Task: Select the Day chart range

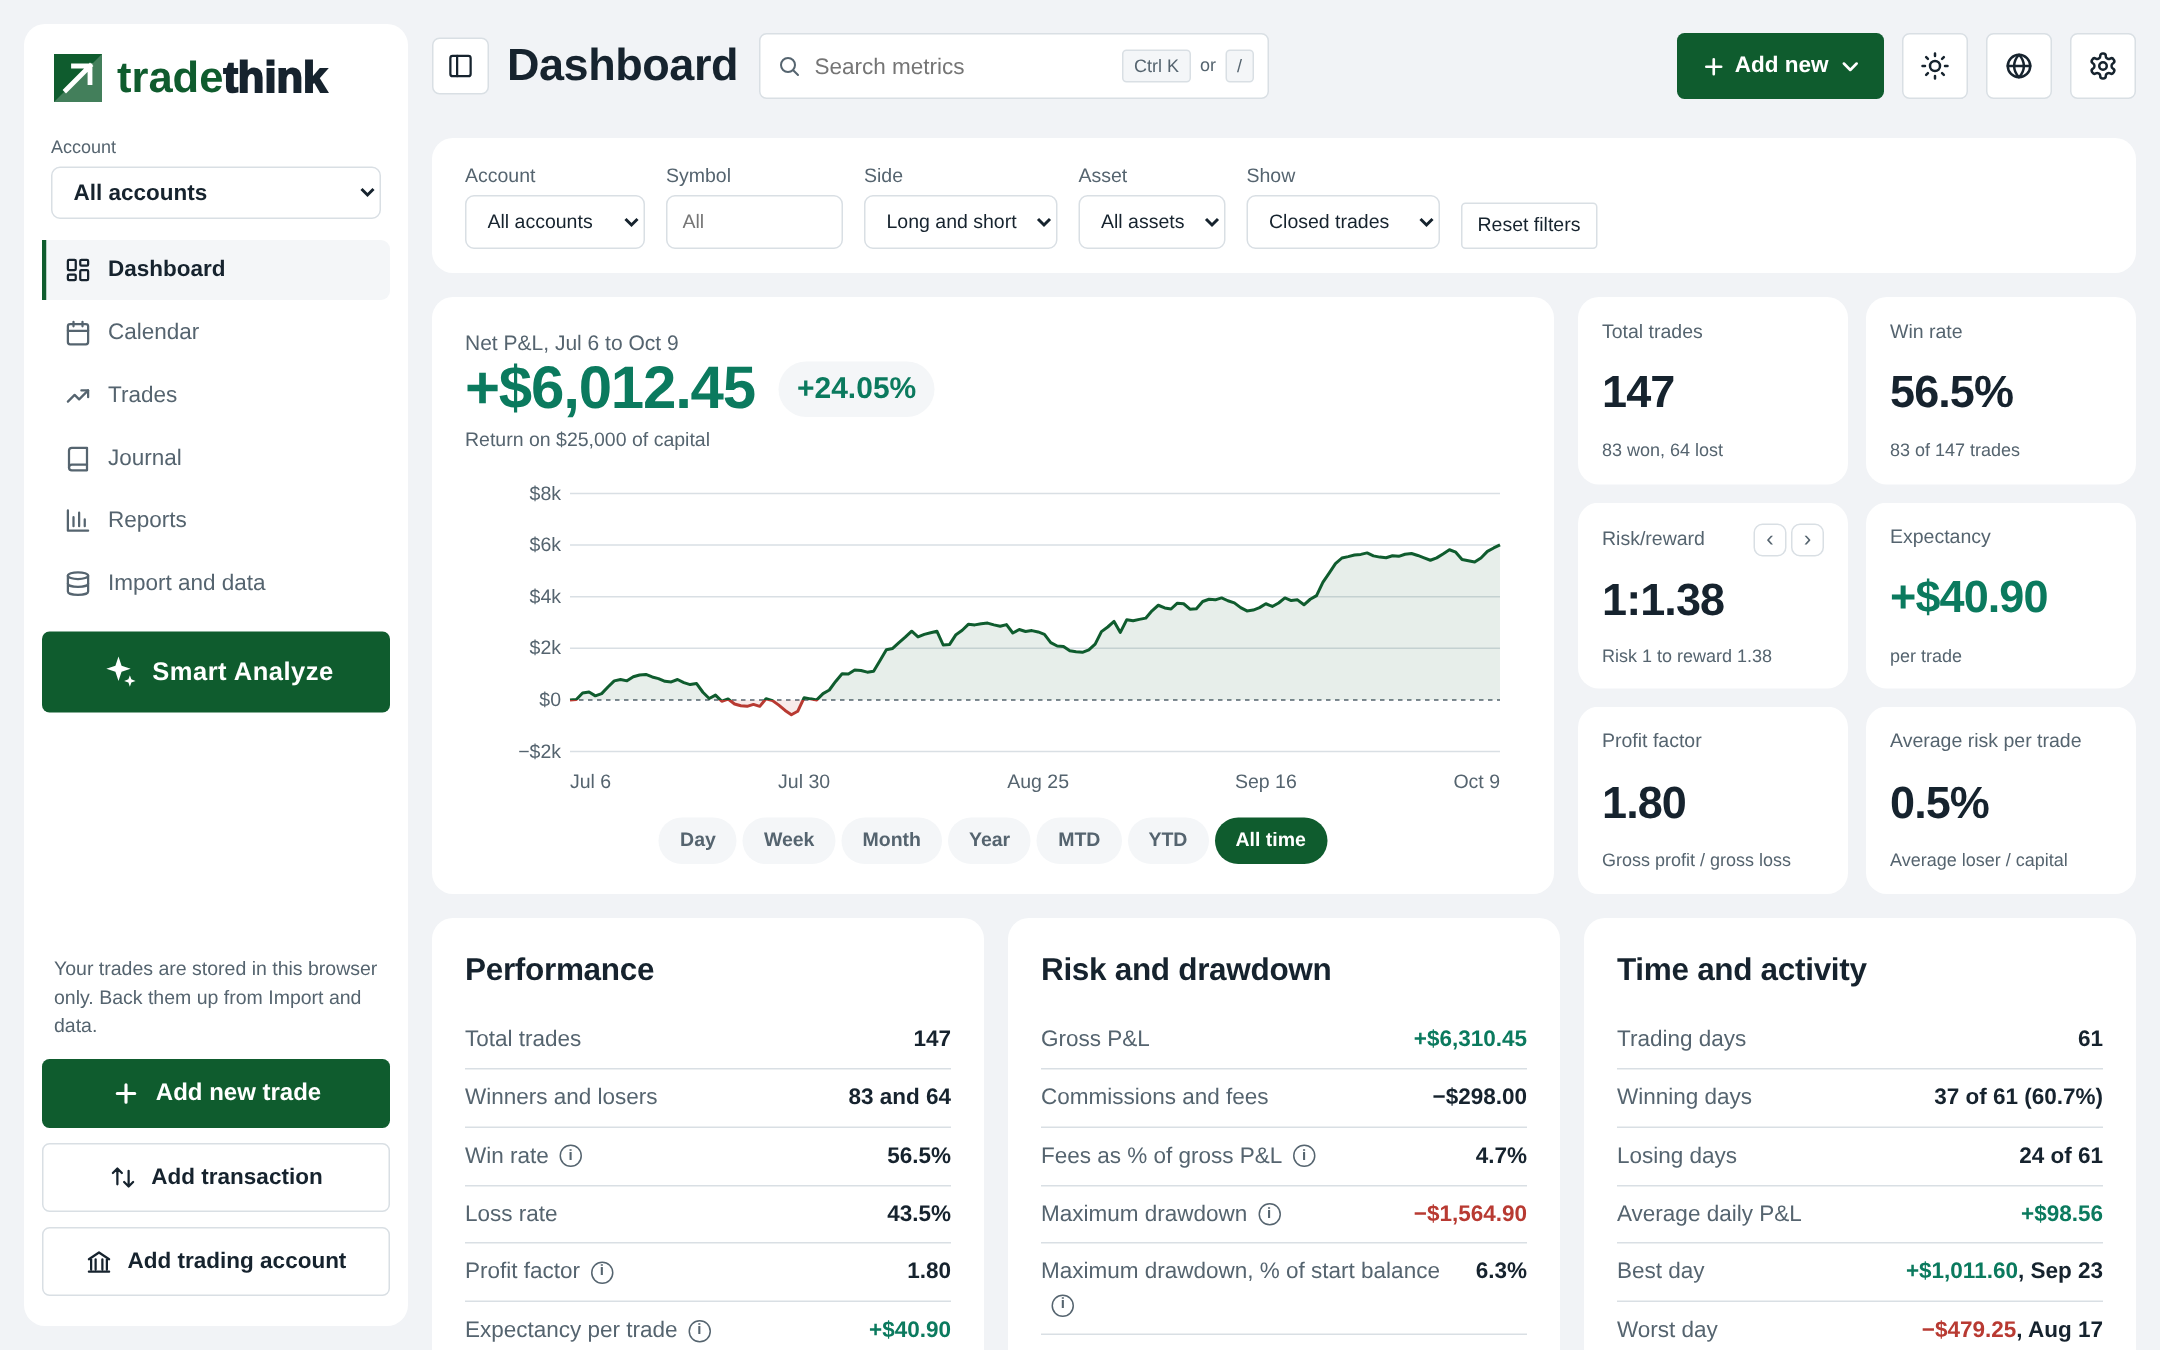Action: [697, 840]
